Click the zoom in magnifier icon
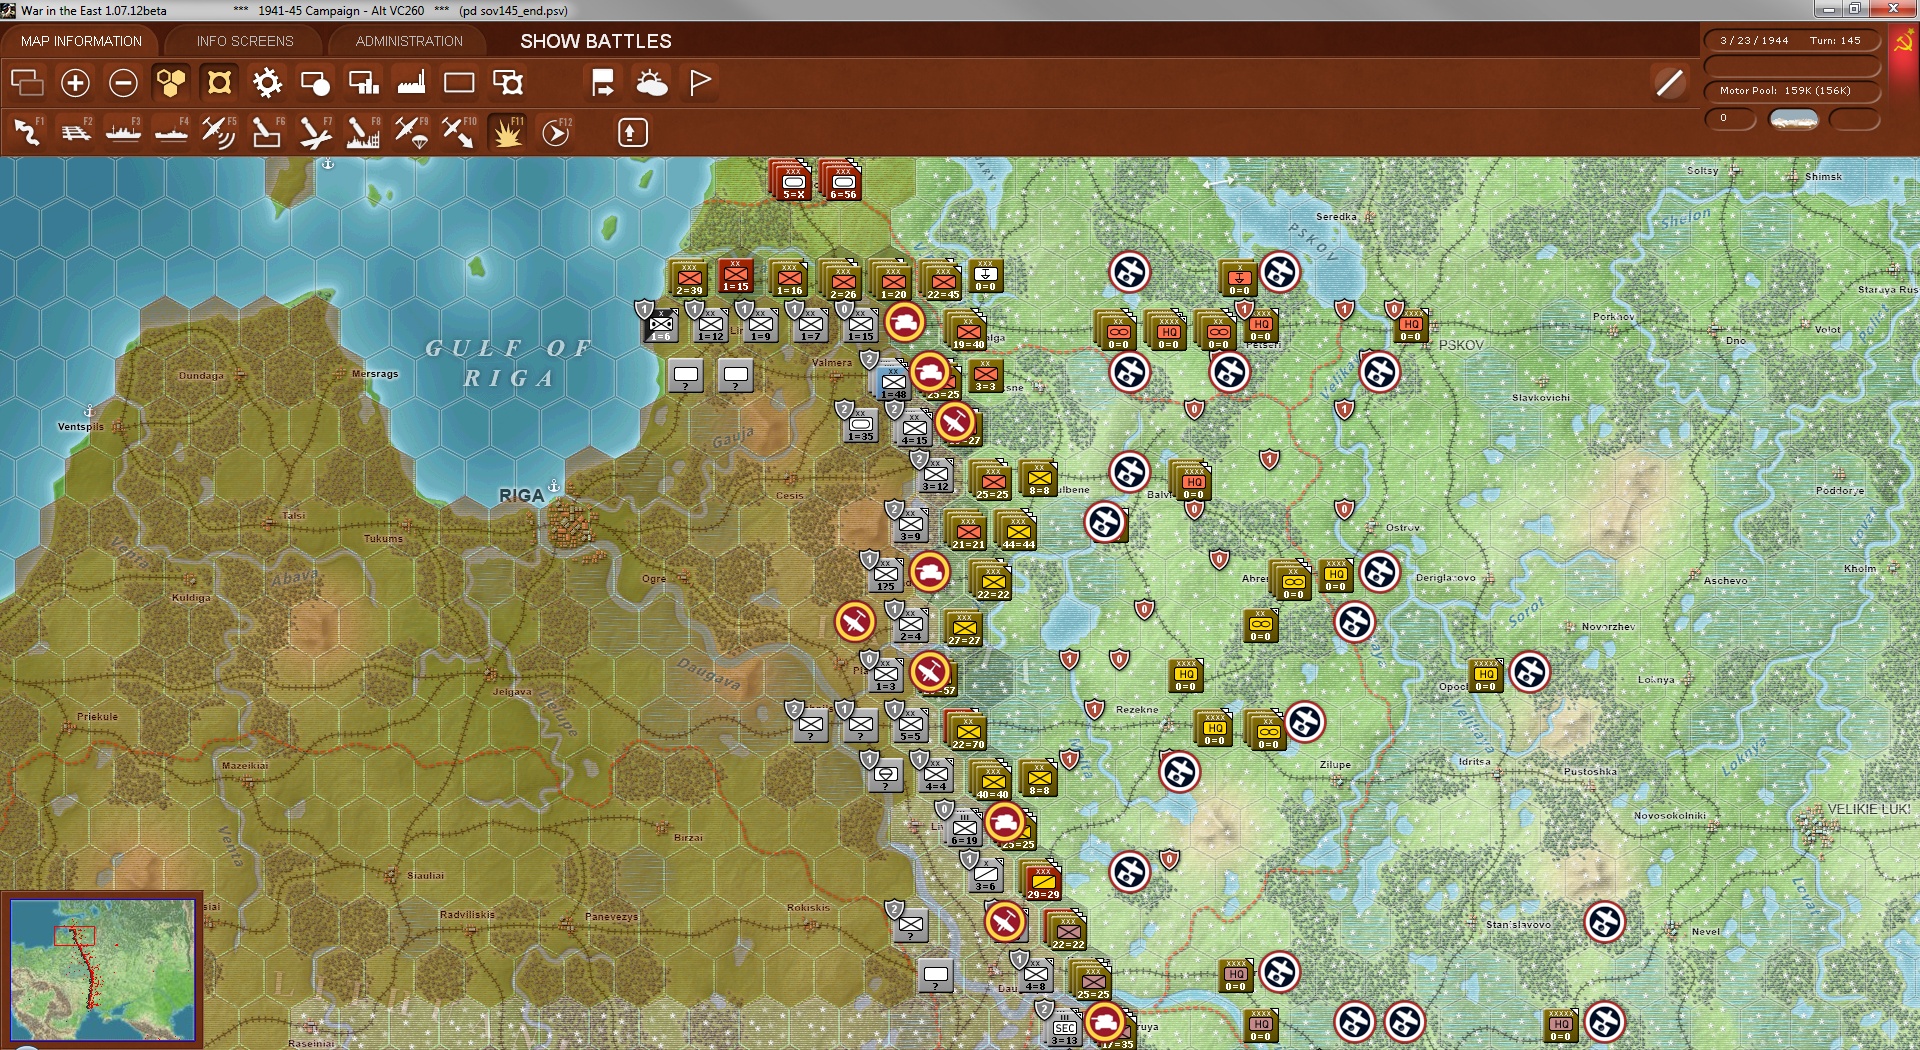The image size is (1920, 1050). [75, 83]
